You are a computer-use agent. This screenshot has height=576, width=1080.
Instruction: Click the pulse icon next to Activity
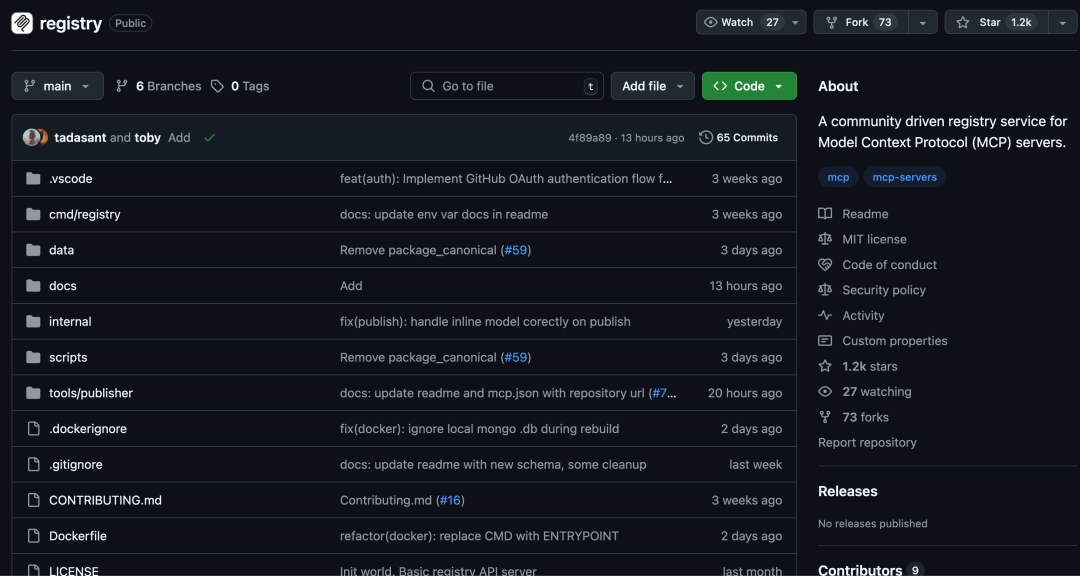coord(825,316)
